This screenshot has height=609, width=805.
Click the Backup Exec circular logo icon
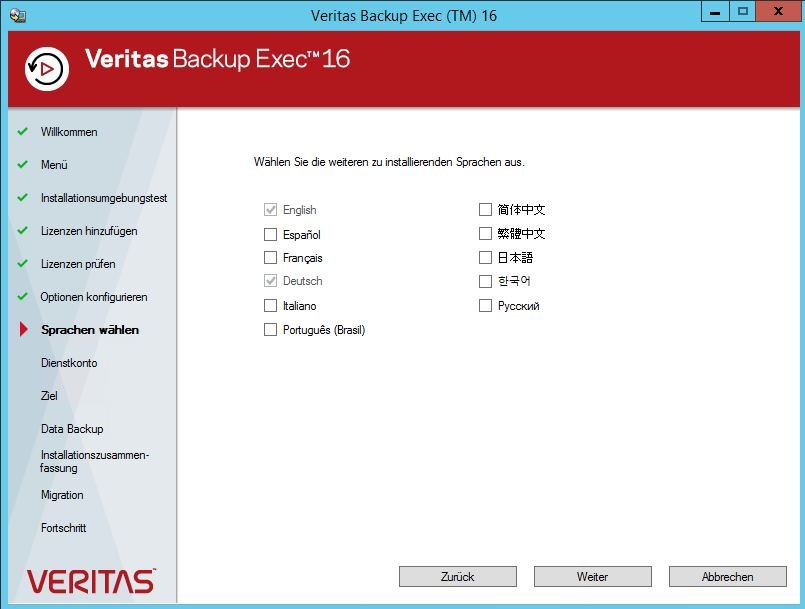(47, 69)
